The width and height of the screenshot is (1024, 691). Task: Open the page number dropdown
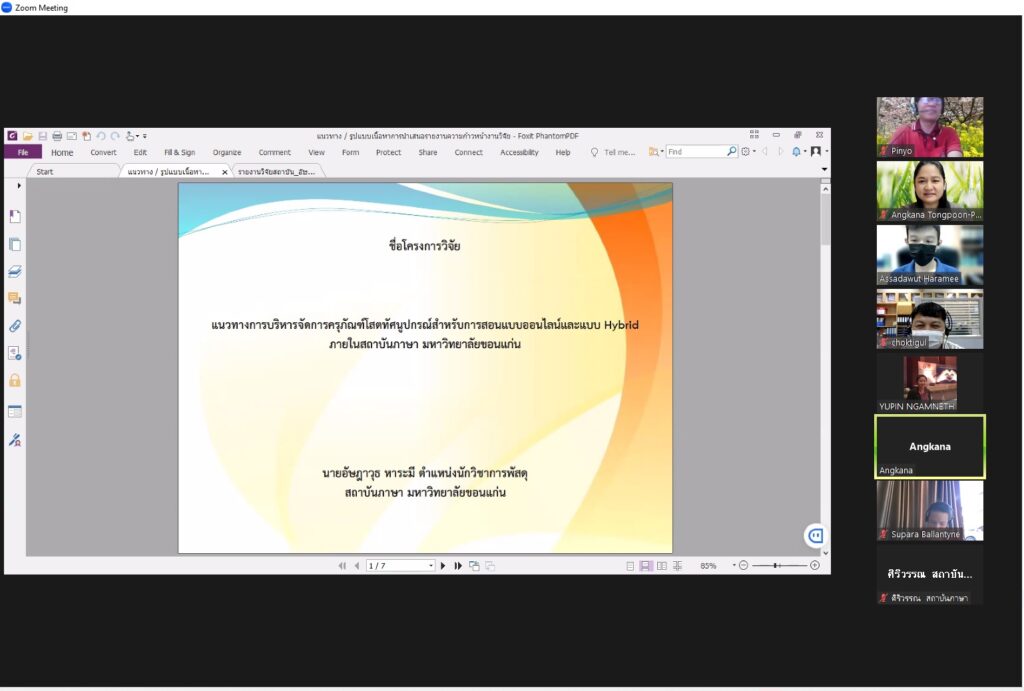(431, 566)
